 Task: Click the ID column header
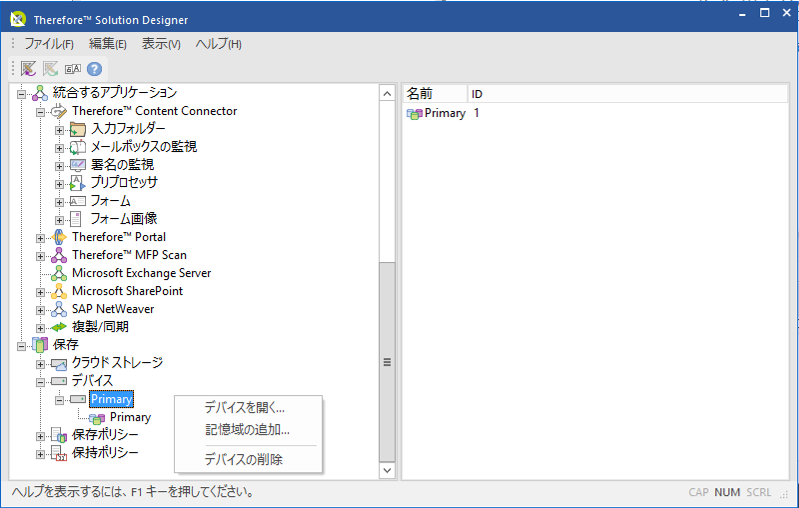628,94
